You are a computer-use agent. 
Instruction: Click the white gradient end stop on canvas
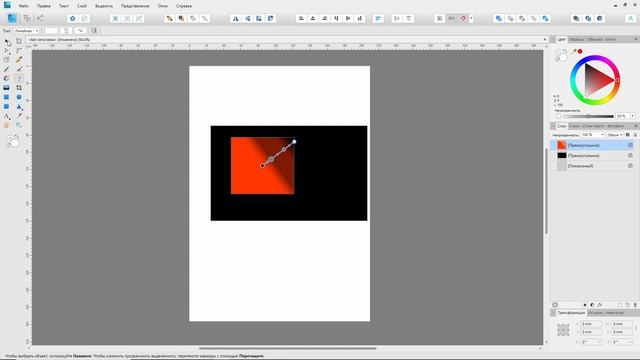click(294, 142)
